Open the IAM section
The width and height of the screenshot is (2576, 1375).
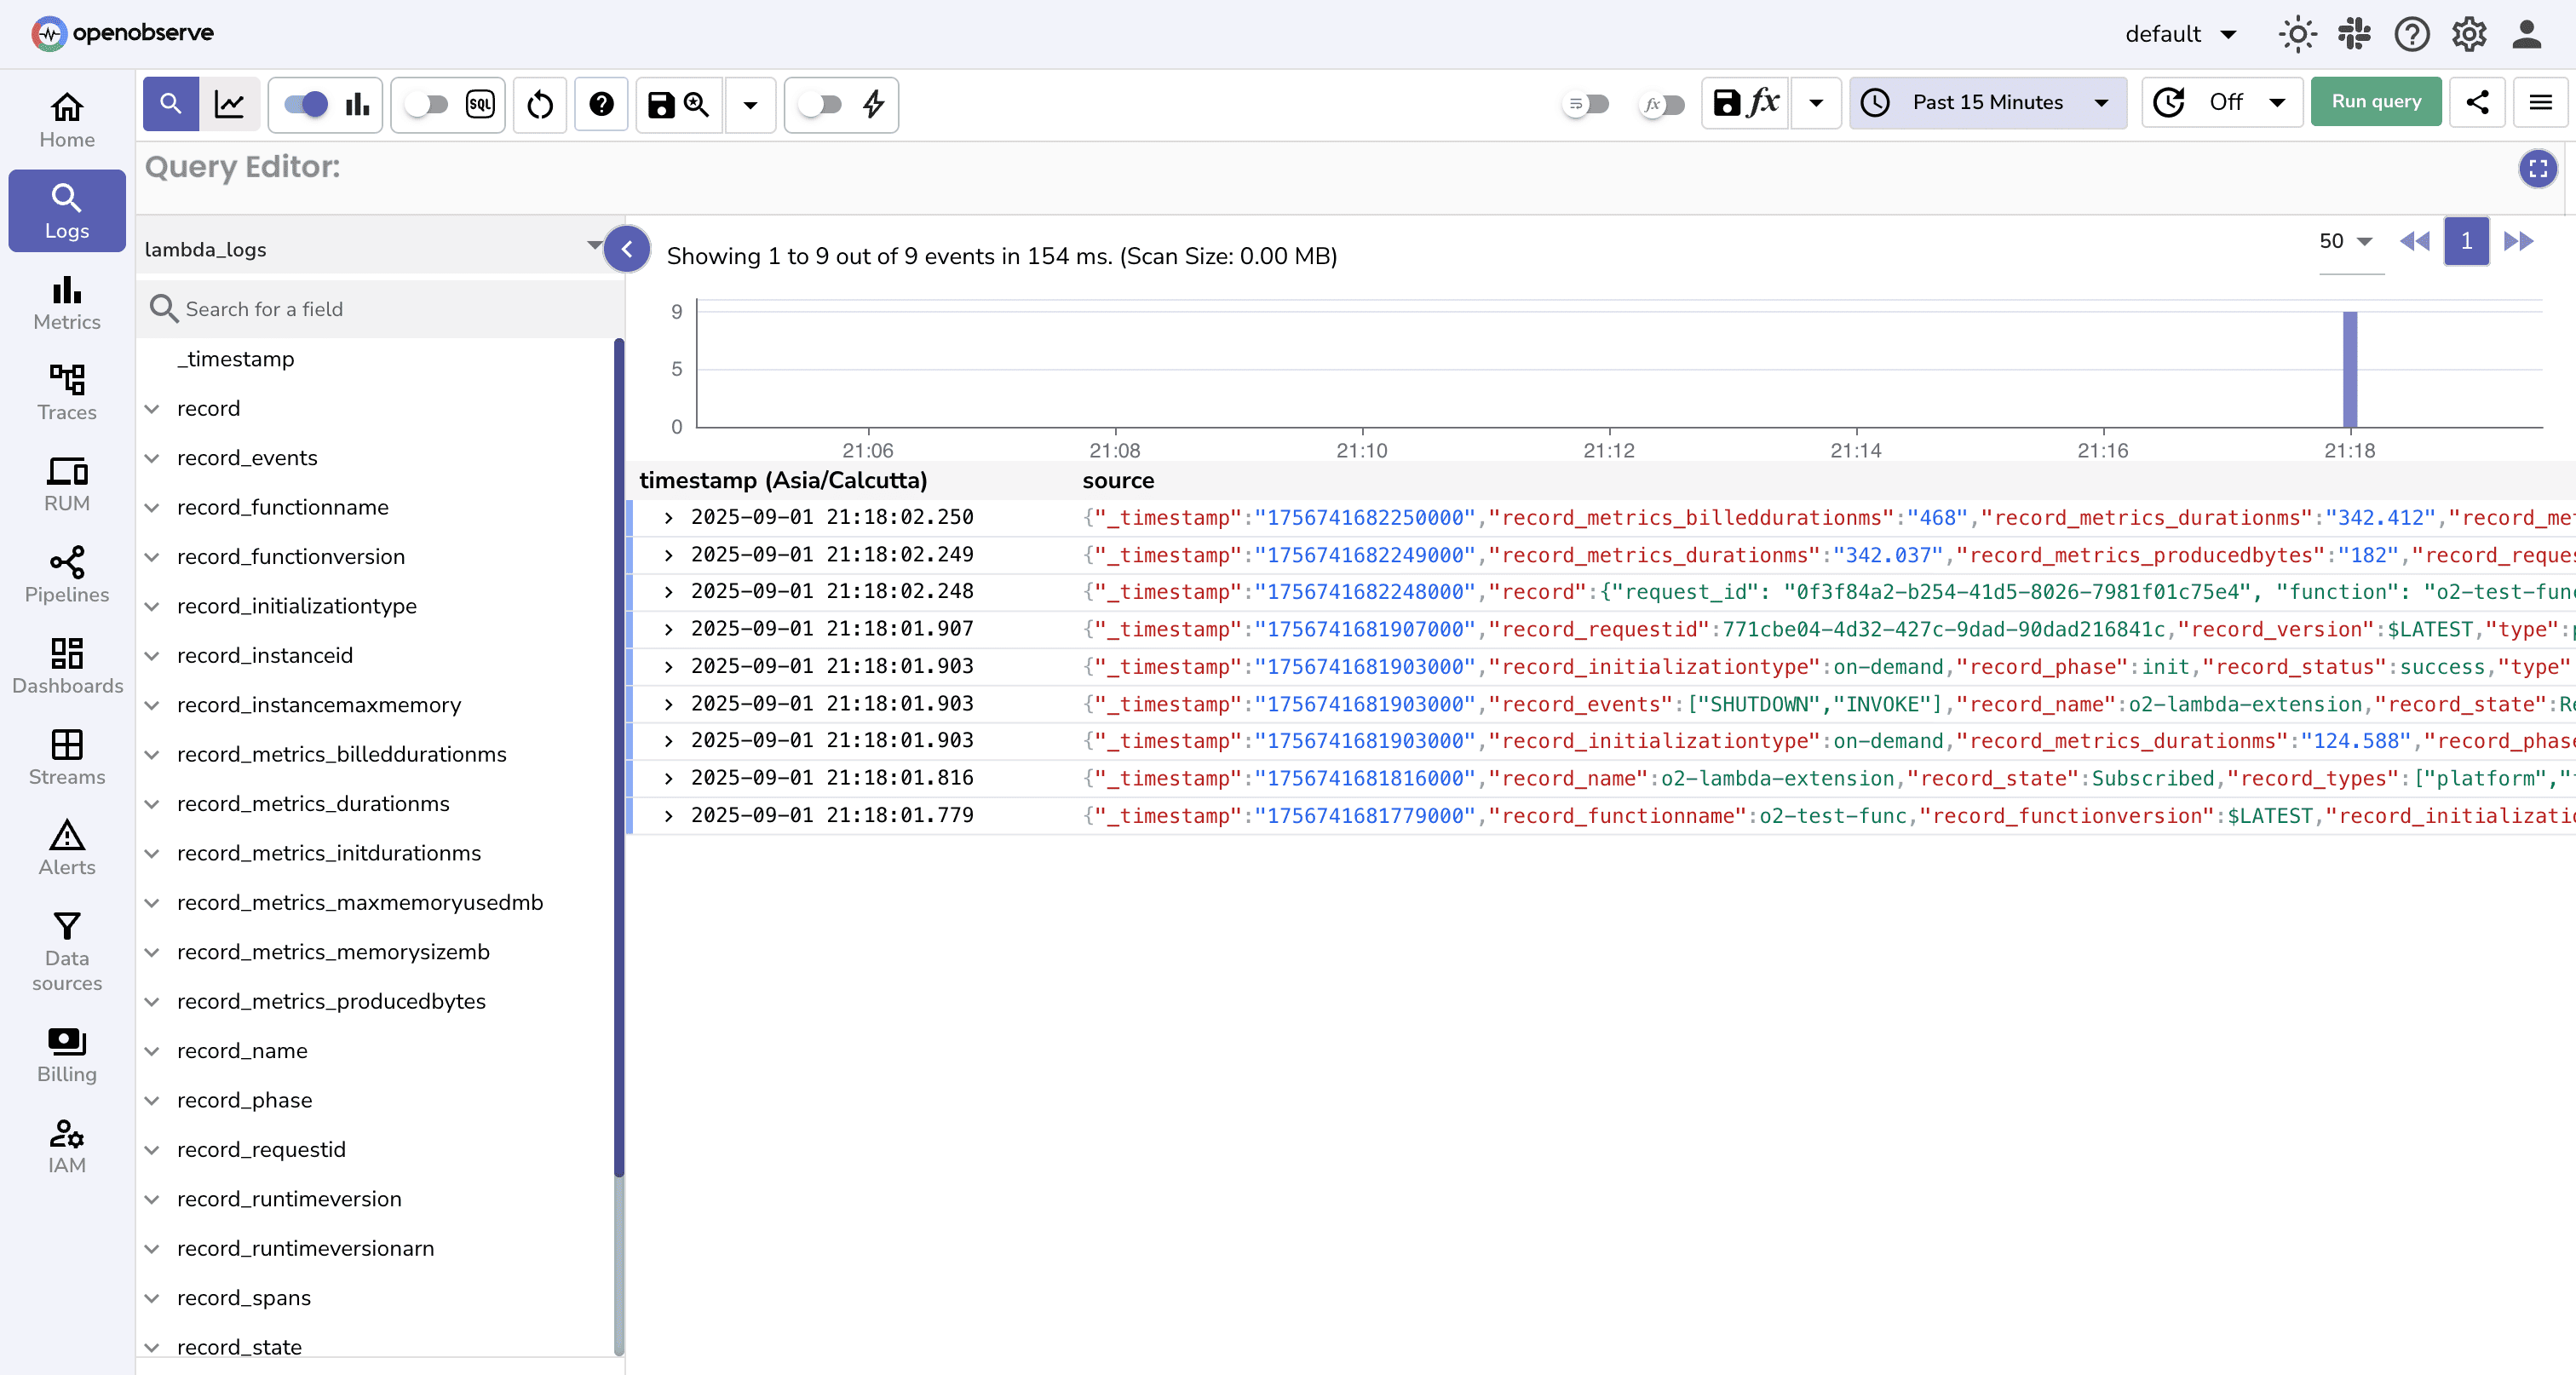click(66, 1145)
